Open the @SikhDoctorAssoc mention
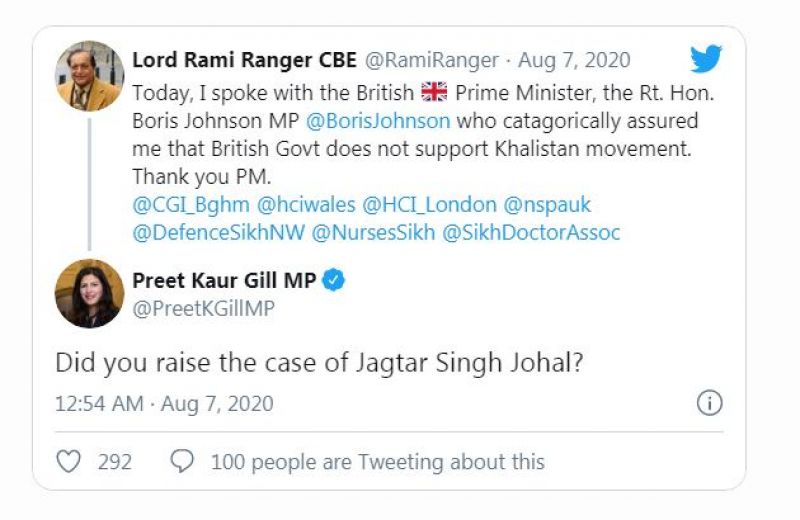The width and height of the screenshot is (800, 520). [x=531, y=233]
